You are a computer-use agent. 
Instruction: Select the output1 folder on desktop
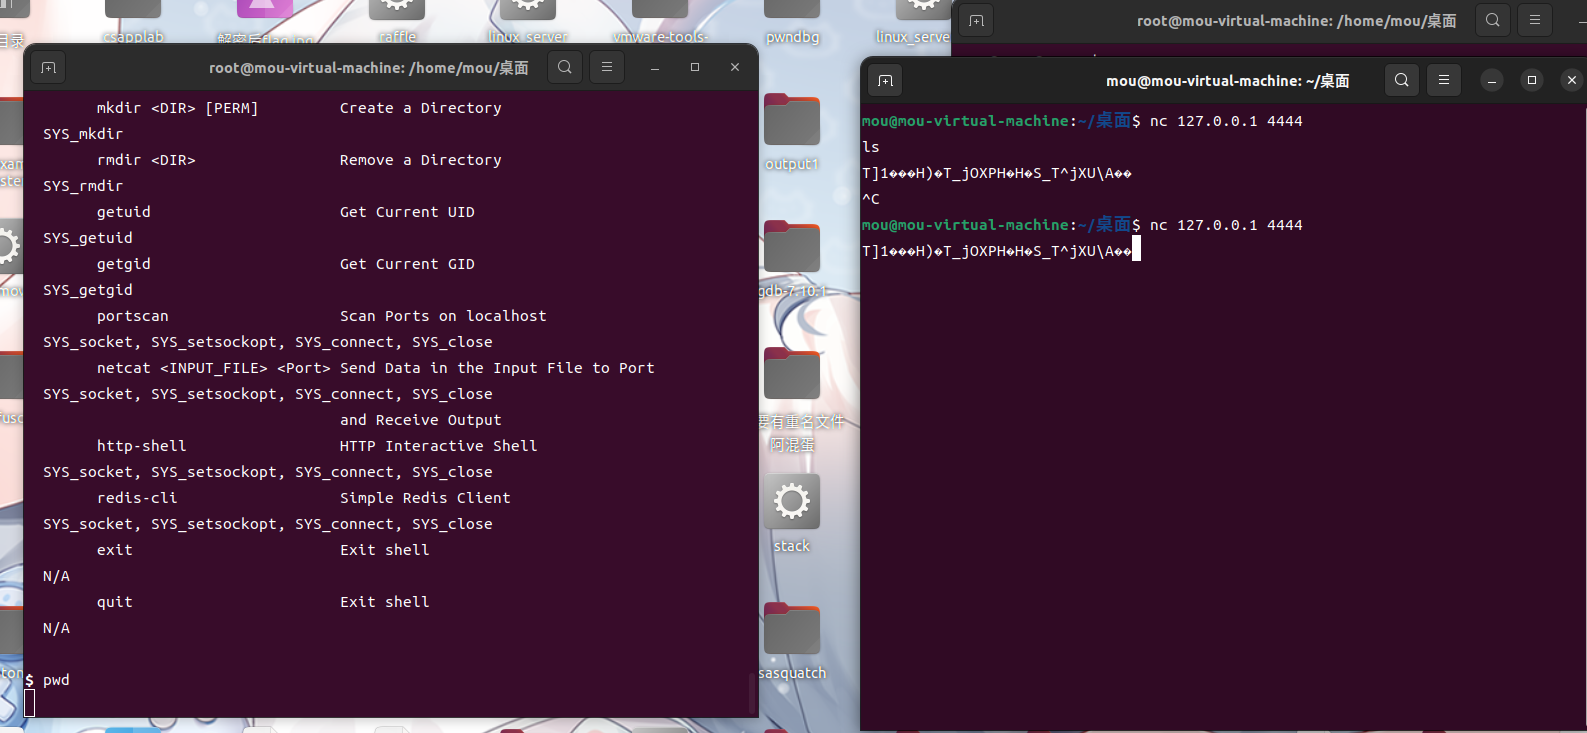pos(791,125)
